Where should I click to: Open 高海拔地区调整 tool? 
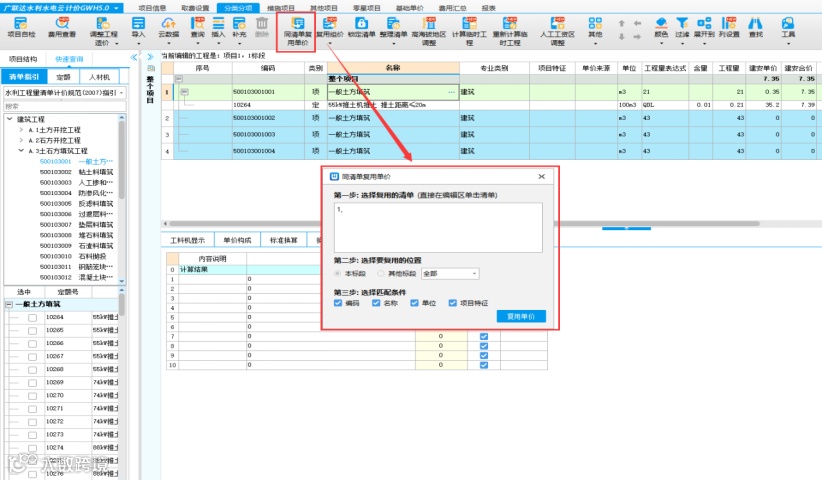tap(429, 31)
